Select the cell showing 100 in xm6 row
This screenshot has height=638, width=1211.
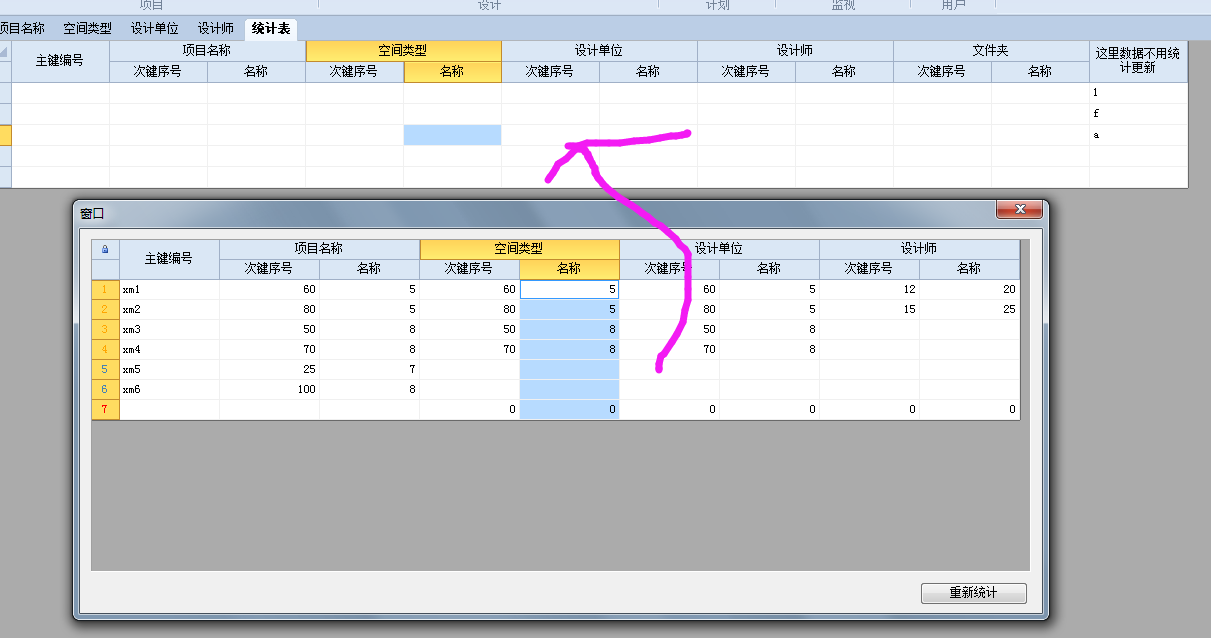coord(269,389)
